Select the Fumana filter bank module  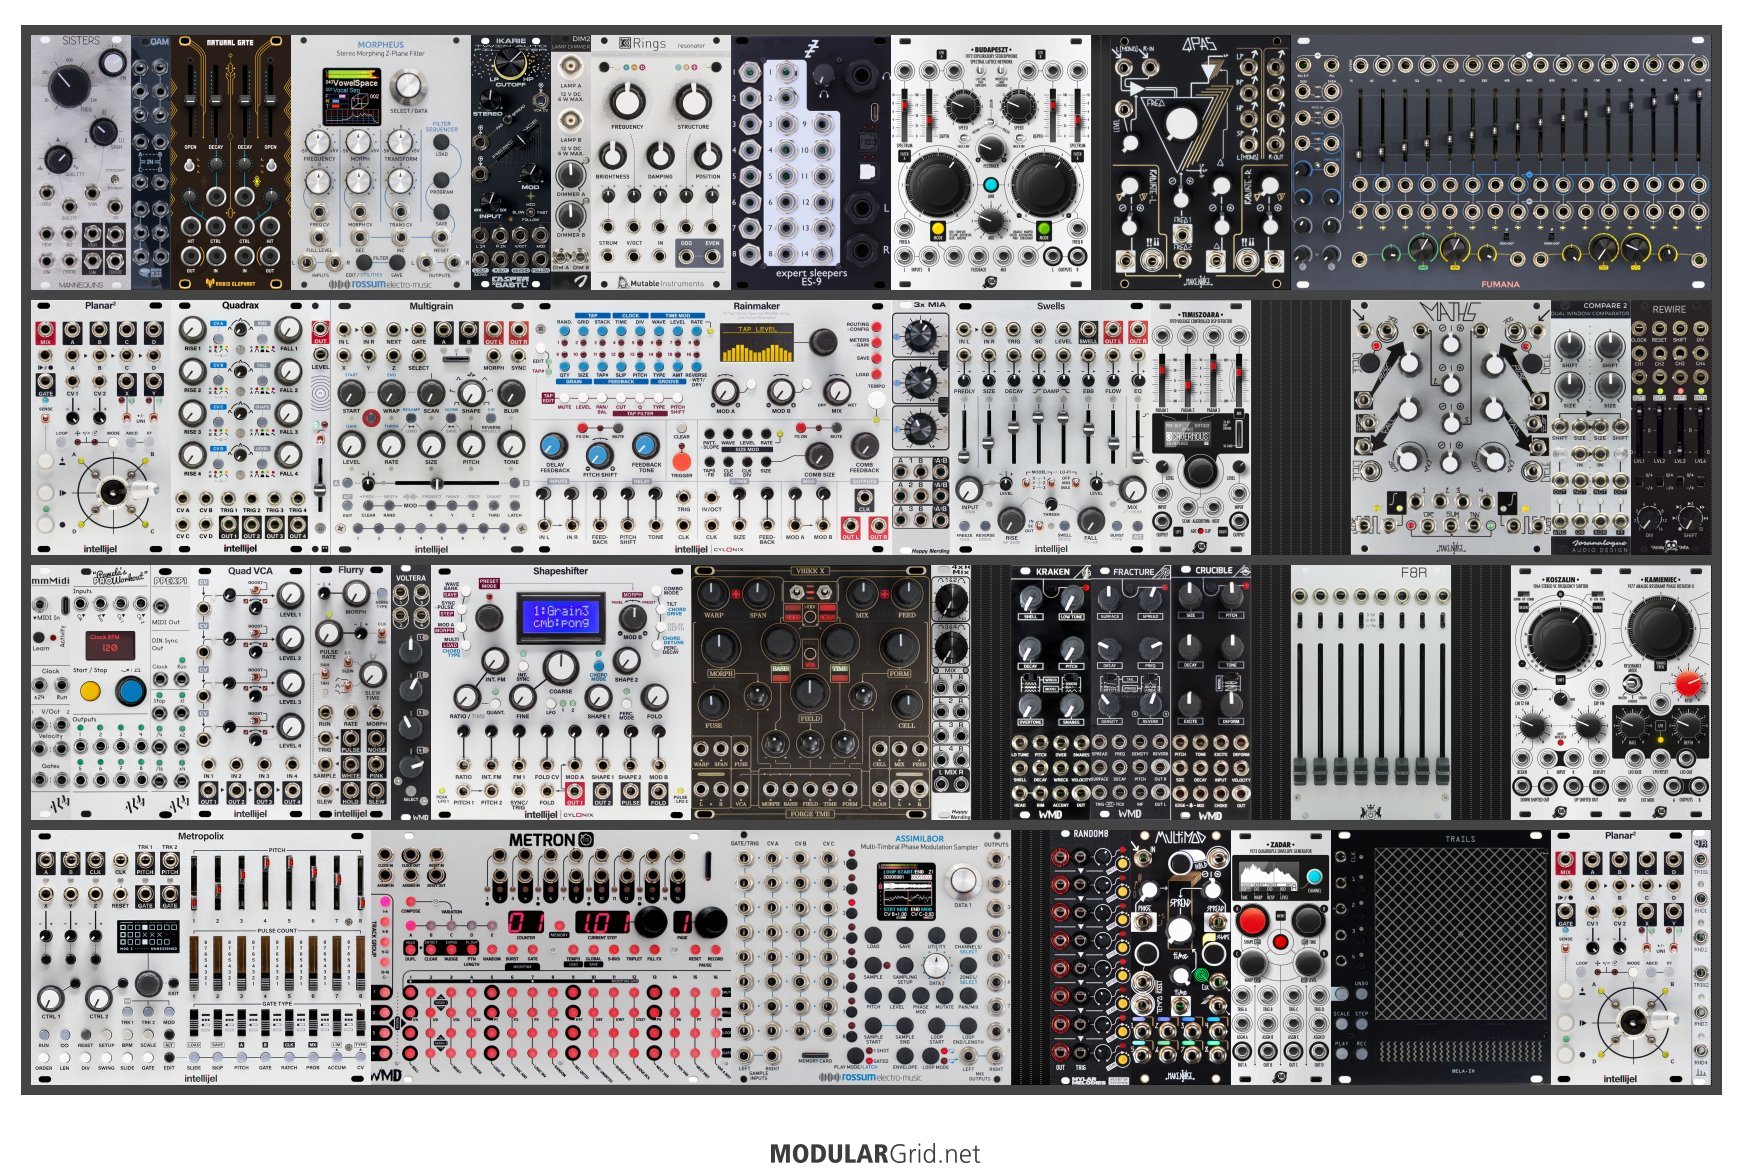1500,162
